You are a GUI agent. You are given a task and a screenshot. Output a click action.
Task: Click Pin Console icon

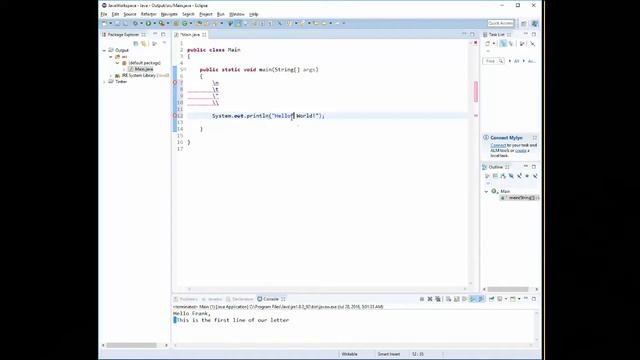491,299
